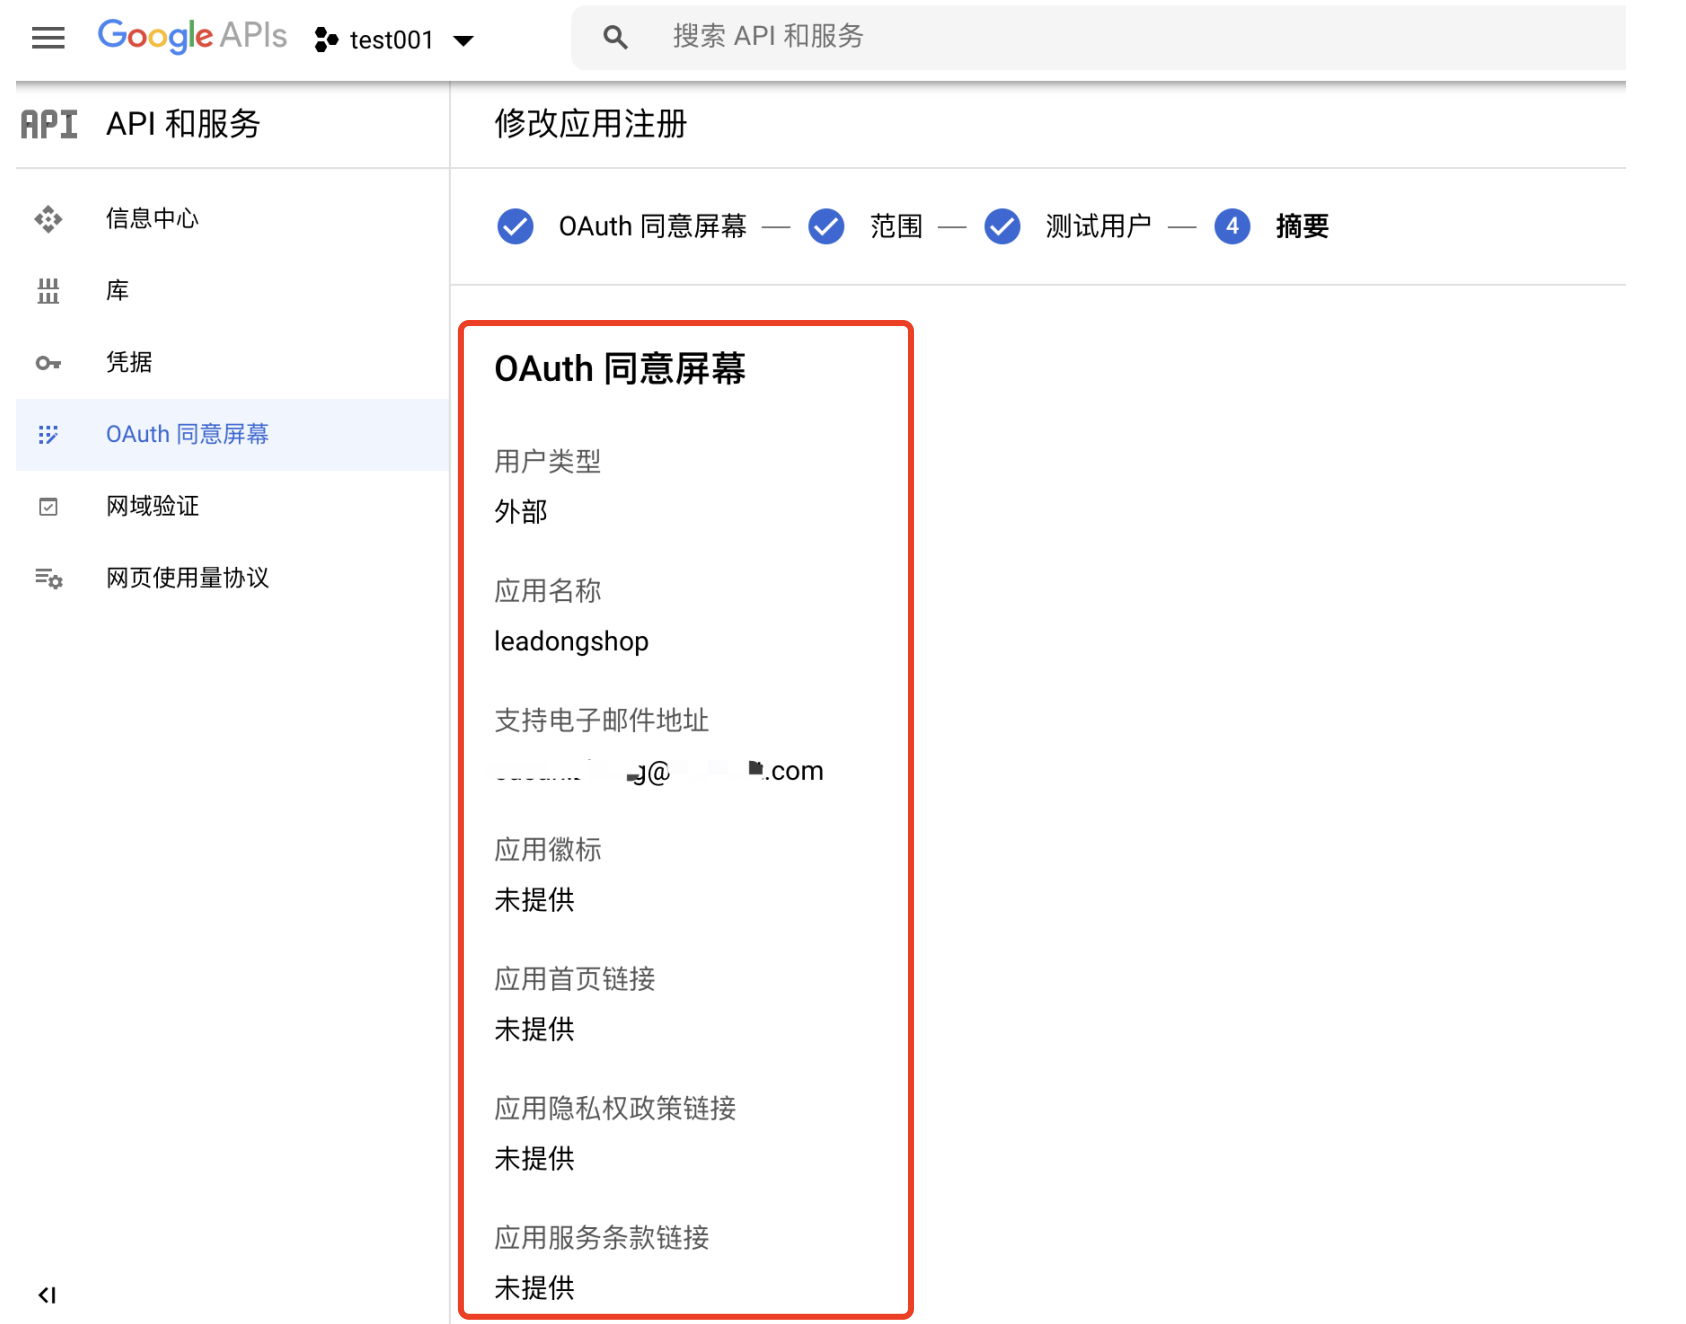The image size is (1686, 1324).
Task: Click the completed 测试用户 step checkmark
Action: (1001, 226)
